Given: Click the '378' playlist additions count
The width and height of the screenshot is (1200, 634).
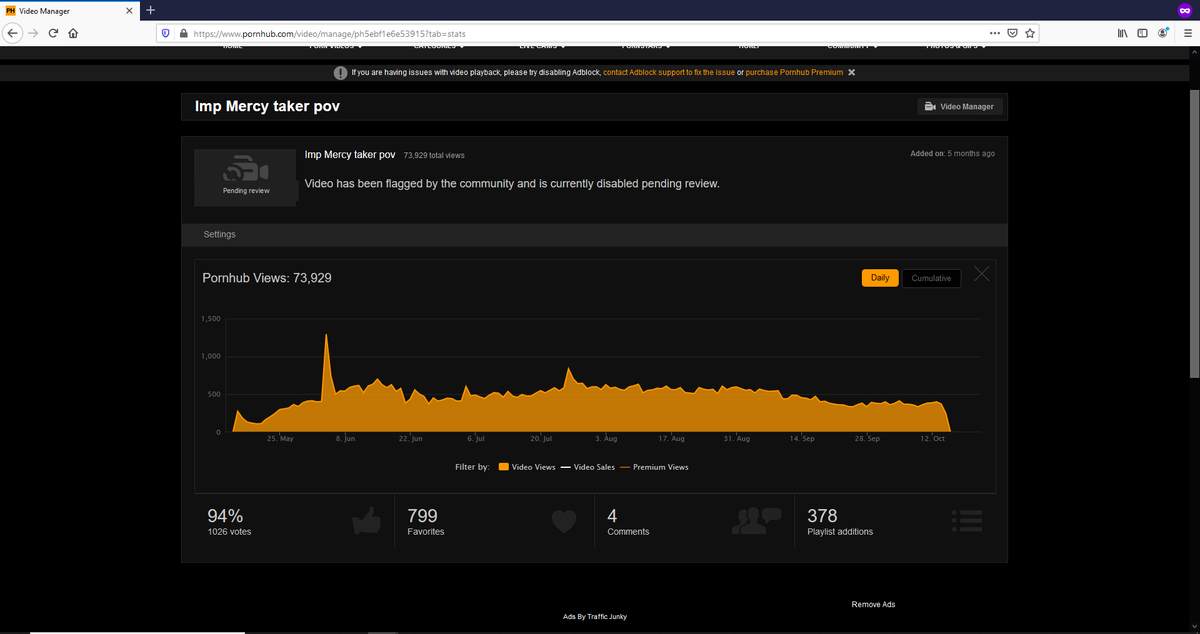Looking at the screenshot, I should (x=822, y=516).
